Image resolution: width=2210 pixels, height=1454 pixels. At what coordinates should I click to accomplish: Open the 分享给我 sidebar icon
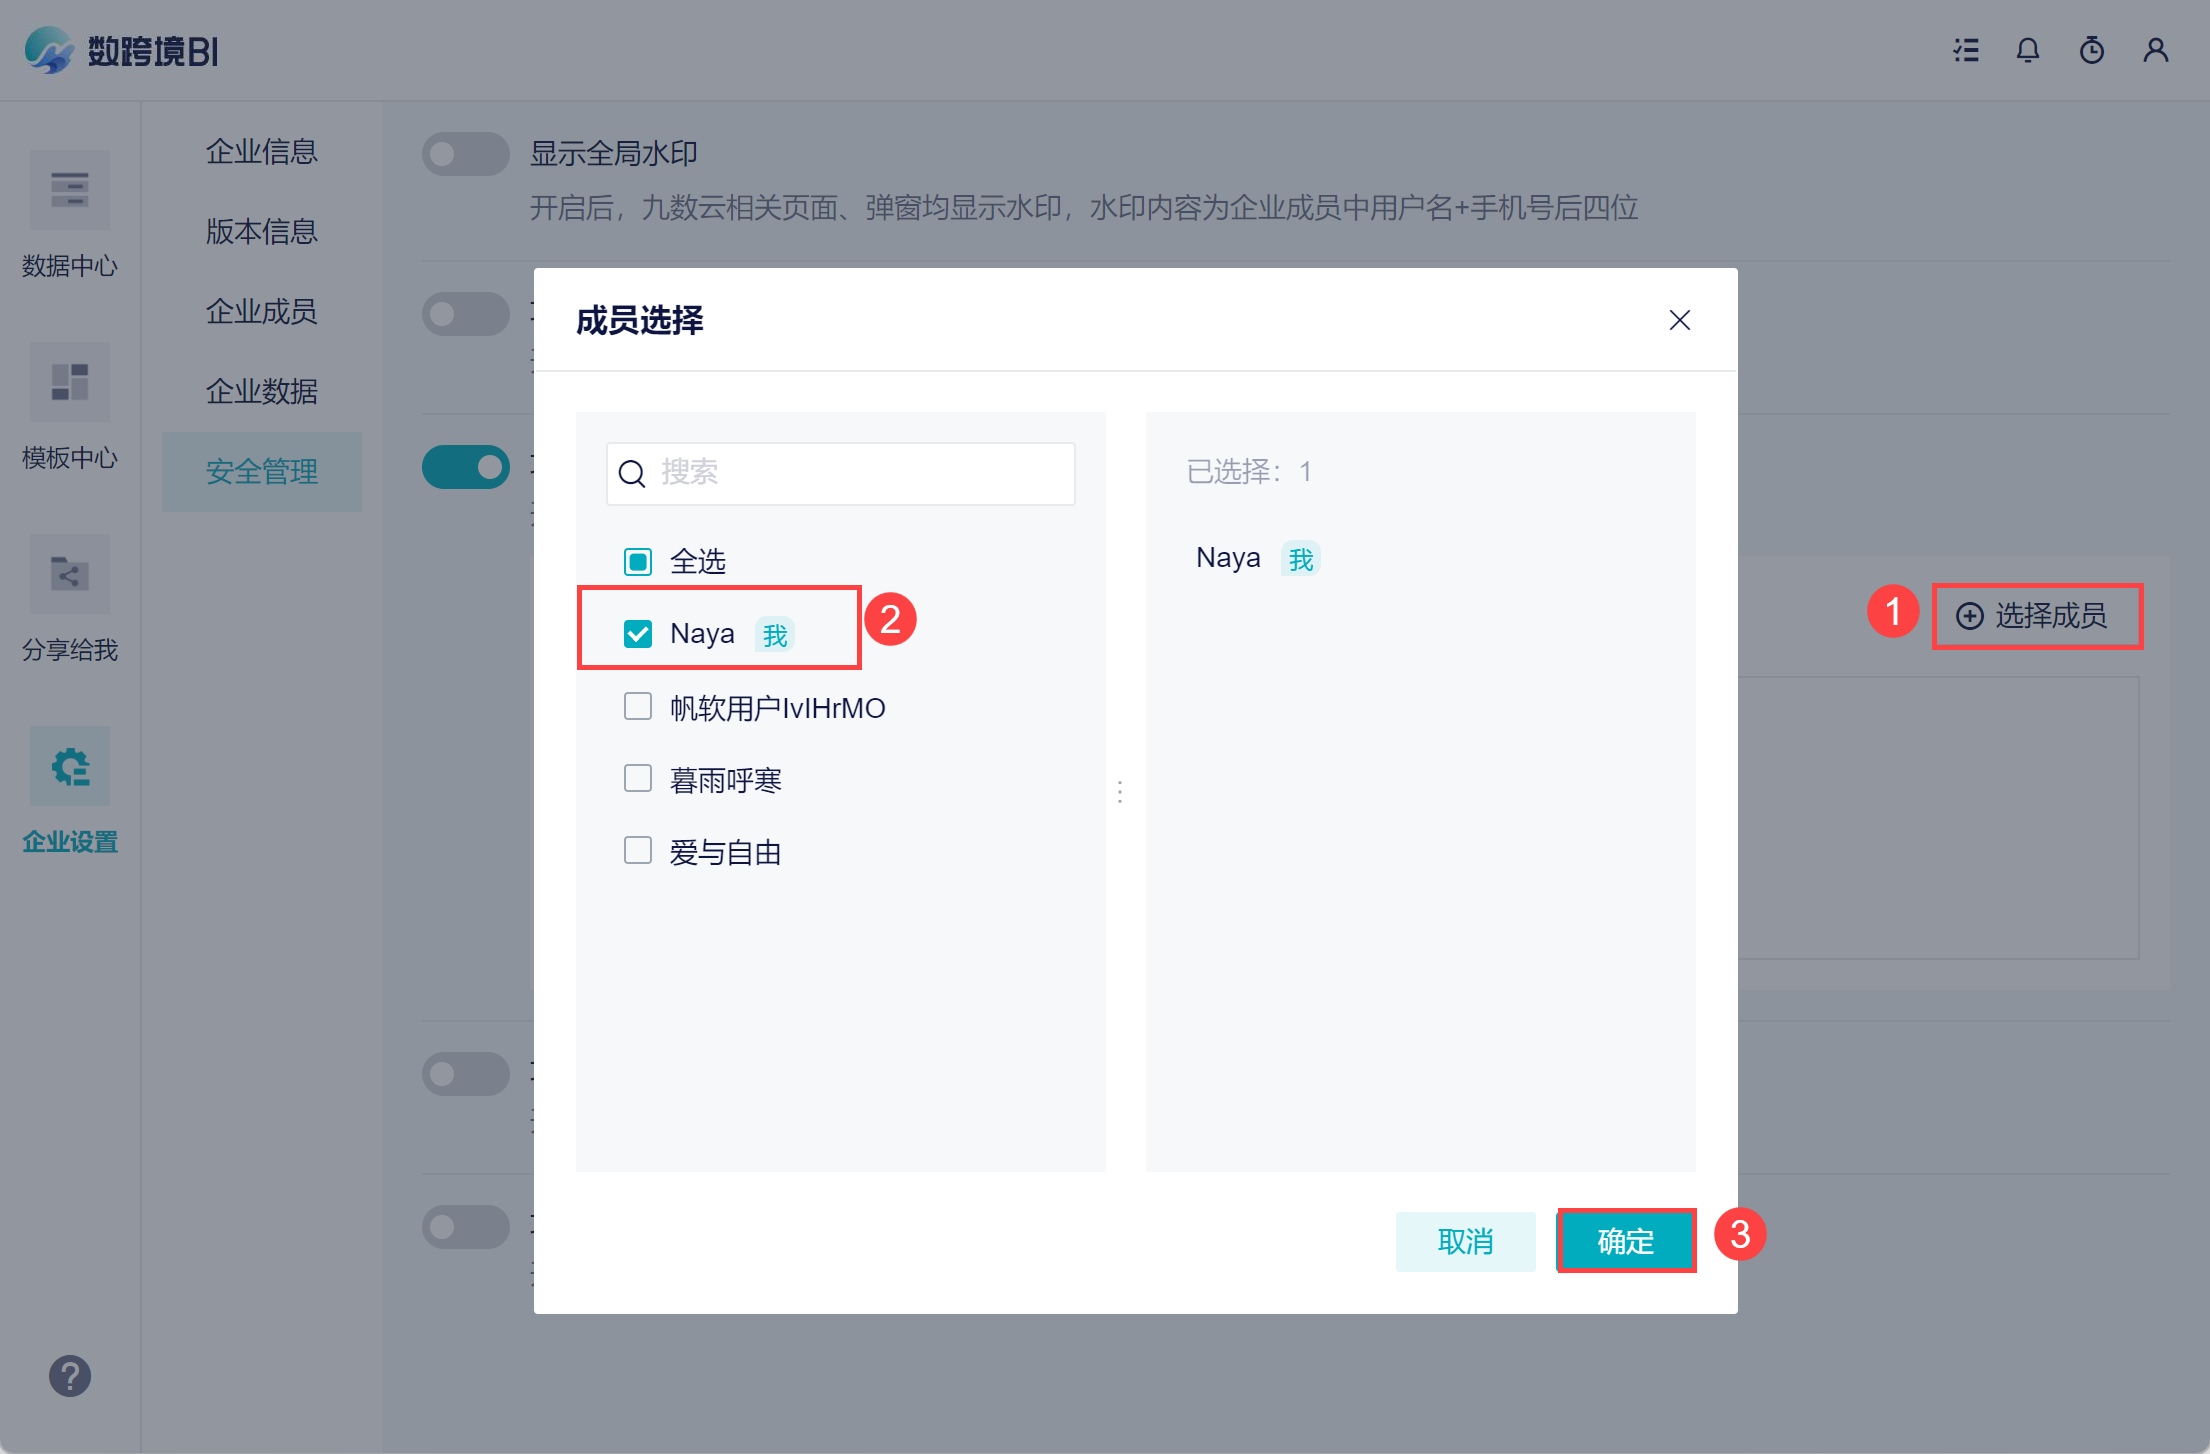tap(70, 574)
